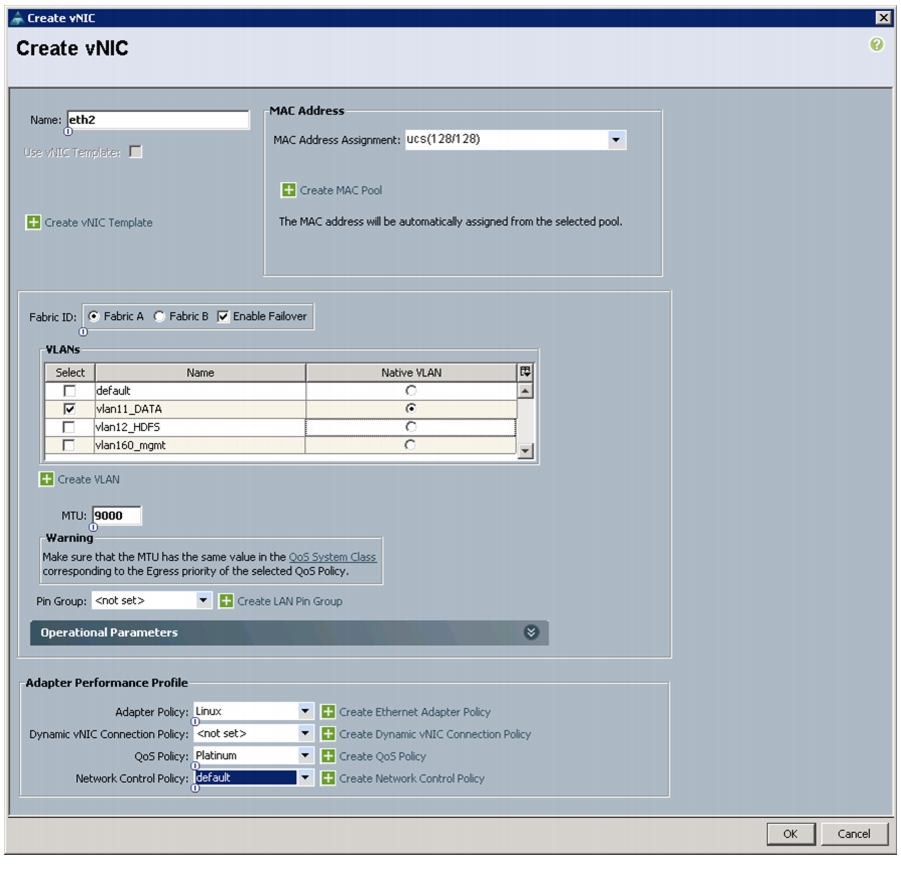Check the vlan12_HDFS select checkbox
The image size is (901, 896).
68,427
